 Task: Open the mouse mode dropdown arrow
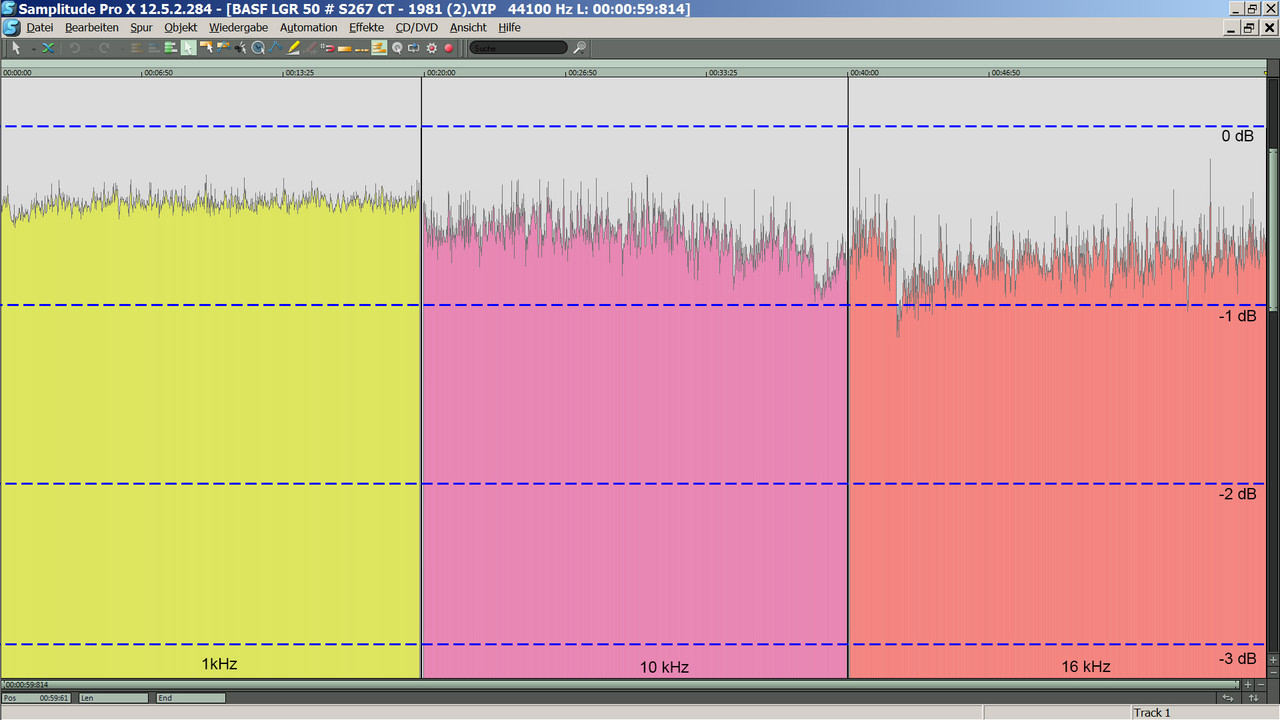(33, 48)
